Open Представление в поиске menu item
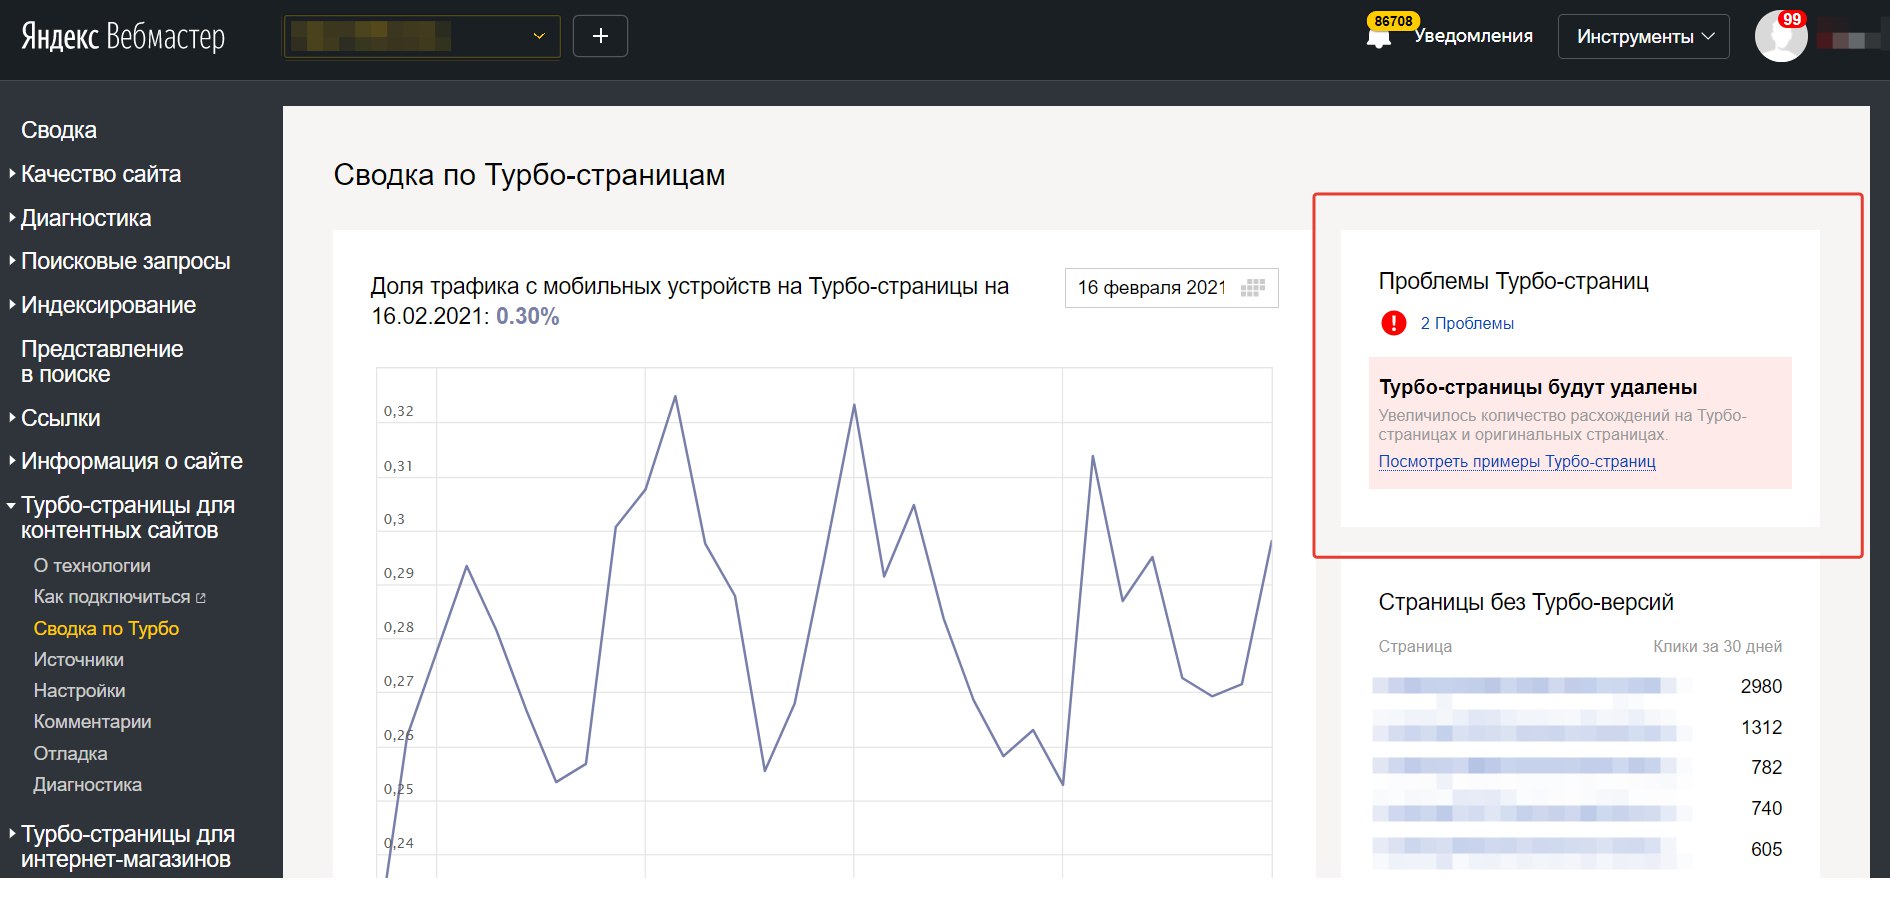The width and height of the screenshot is (1890, 912). pos(102,362)
